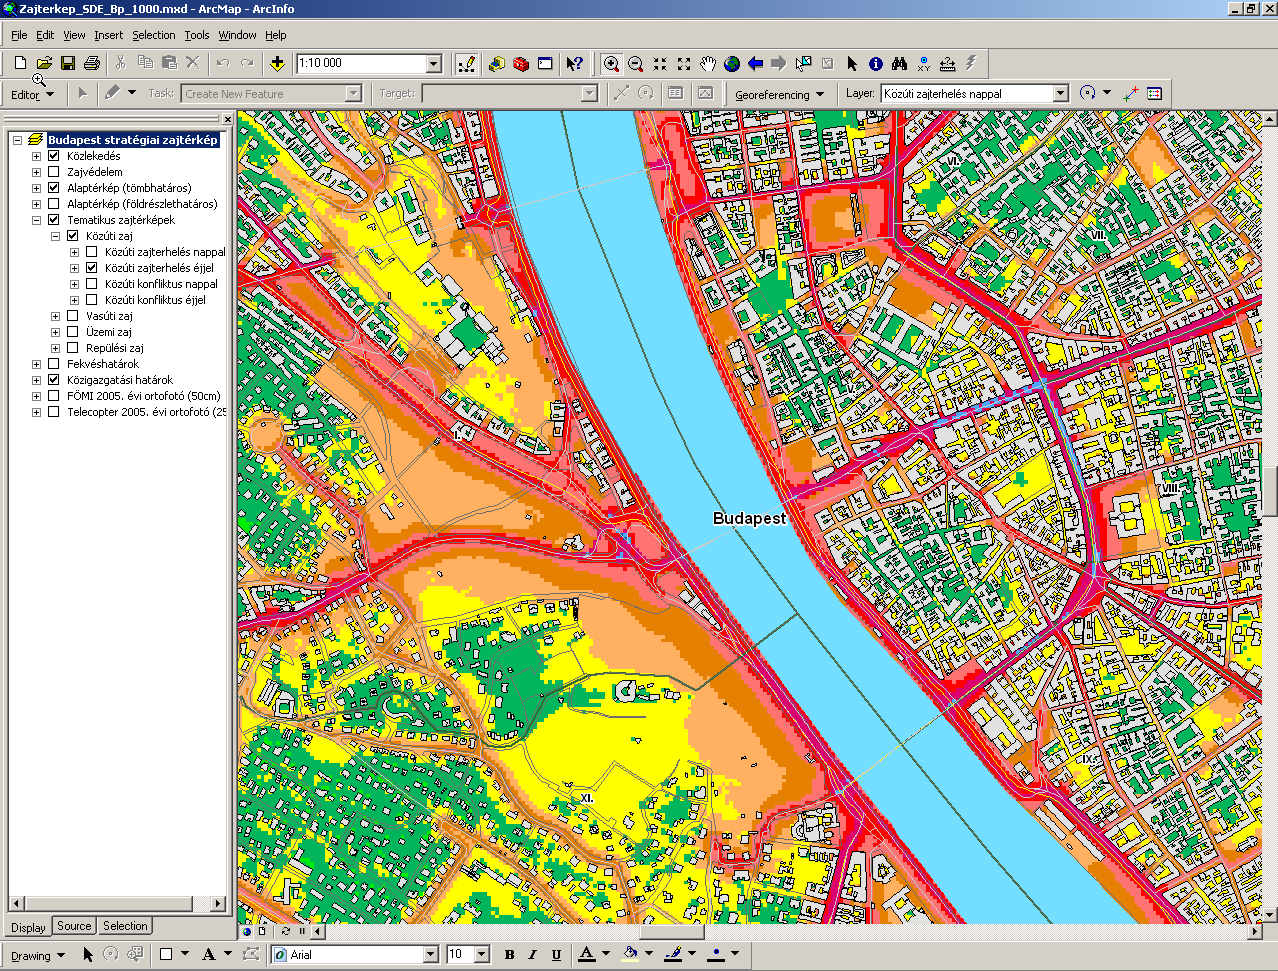Open the georeferencing View Link Table icon

[x=1155, y=94]
